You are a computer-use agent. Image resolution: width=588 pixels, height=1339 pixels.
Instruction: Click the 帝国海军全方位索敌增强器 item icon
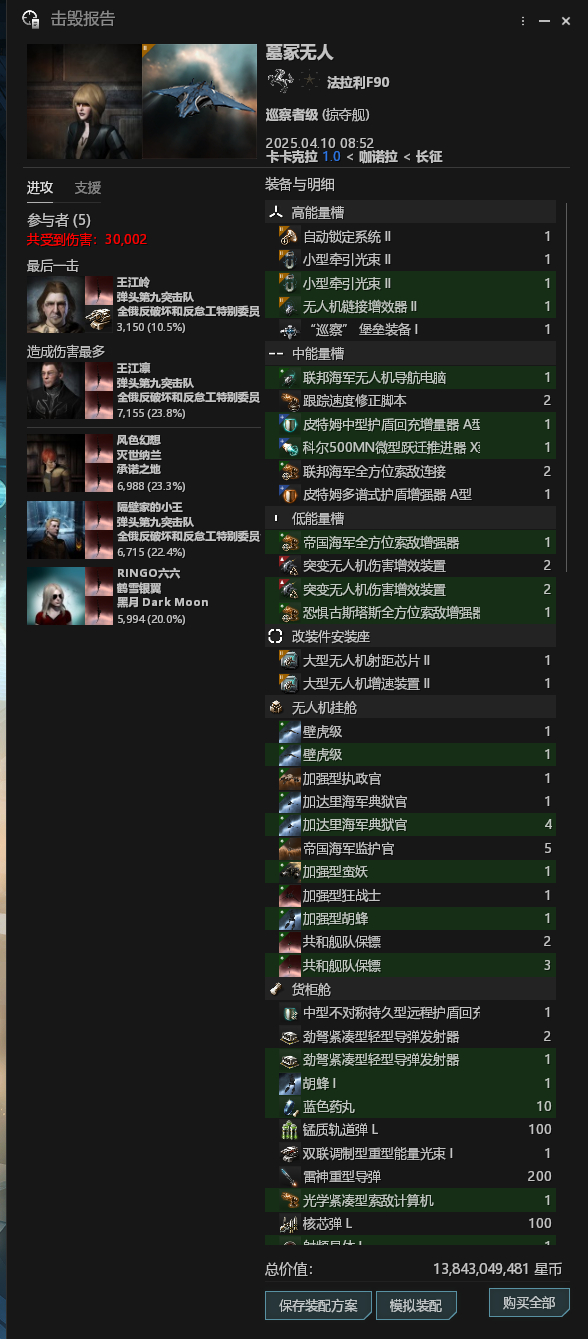point(288,543)
